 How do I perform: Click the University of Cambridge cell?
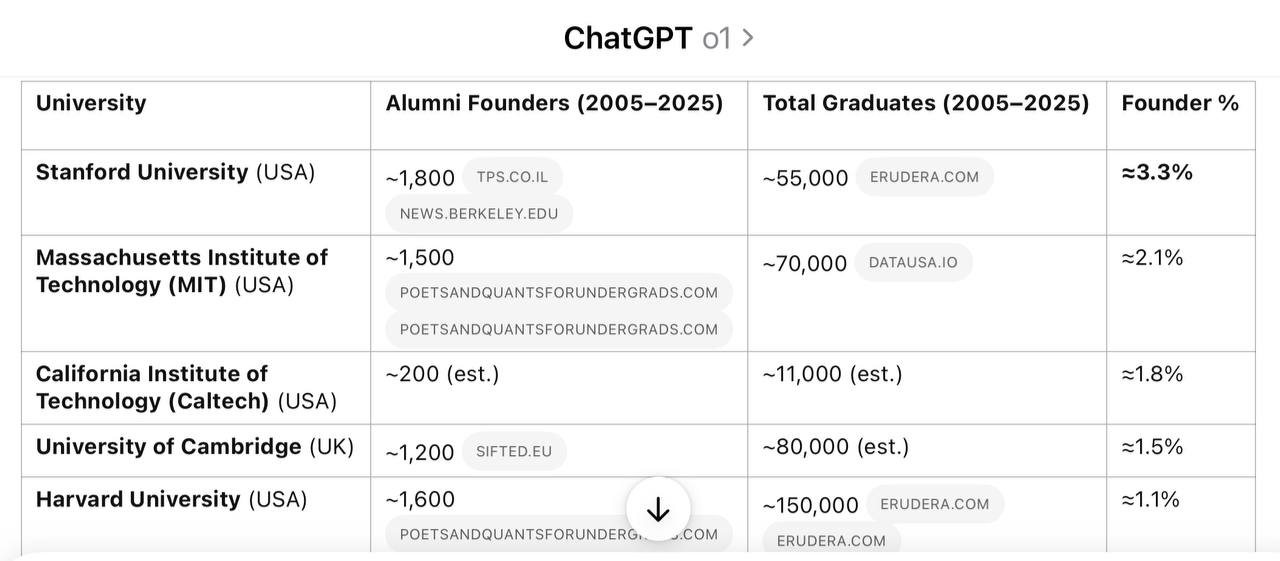[x=196, y=451]
